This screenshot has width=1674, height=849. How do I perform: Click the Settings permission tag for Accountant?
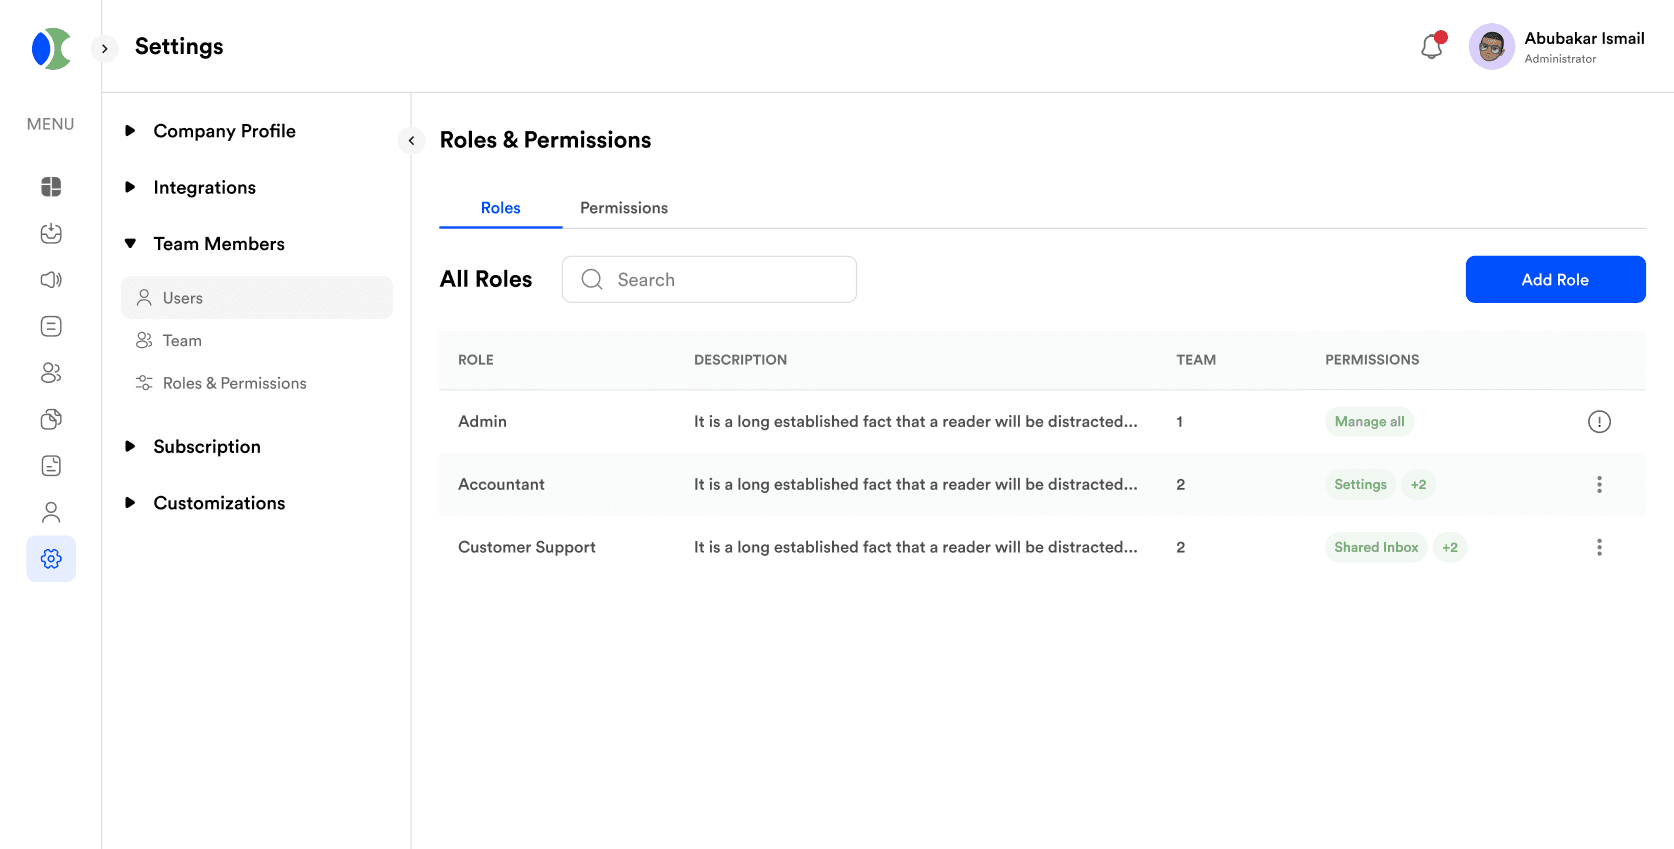point(1360,485)
